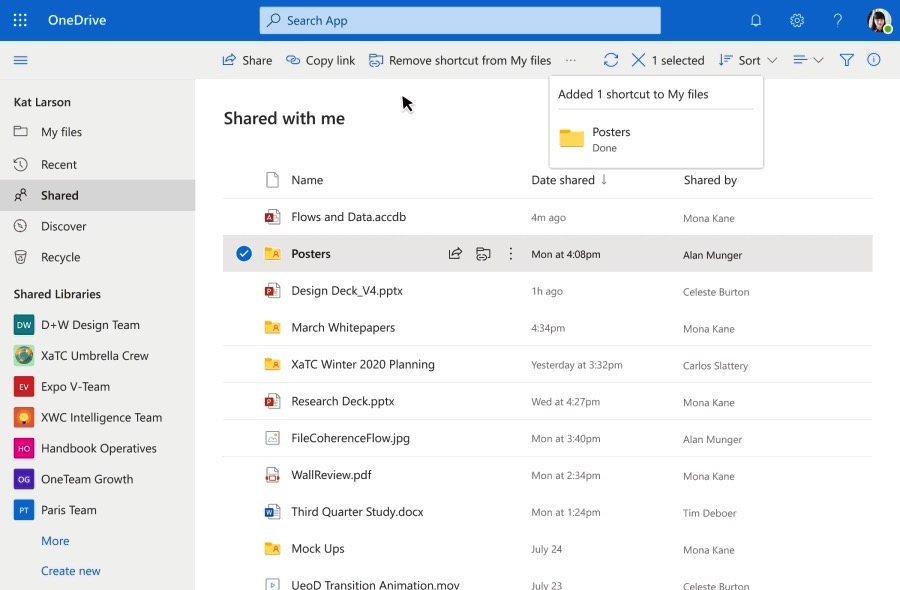900x590 pixels.
Task: Open OneDrive settings gear
Action: pyautogui.click(x=797, y=20)
